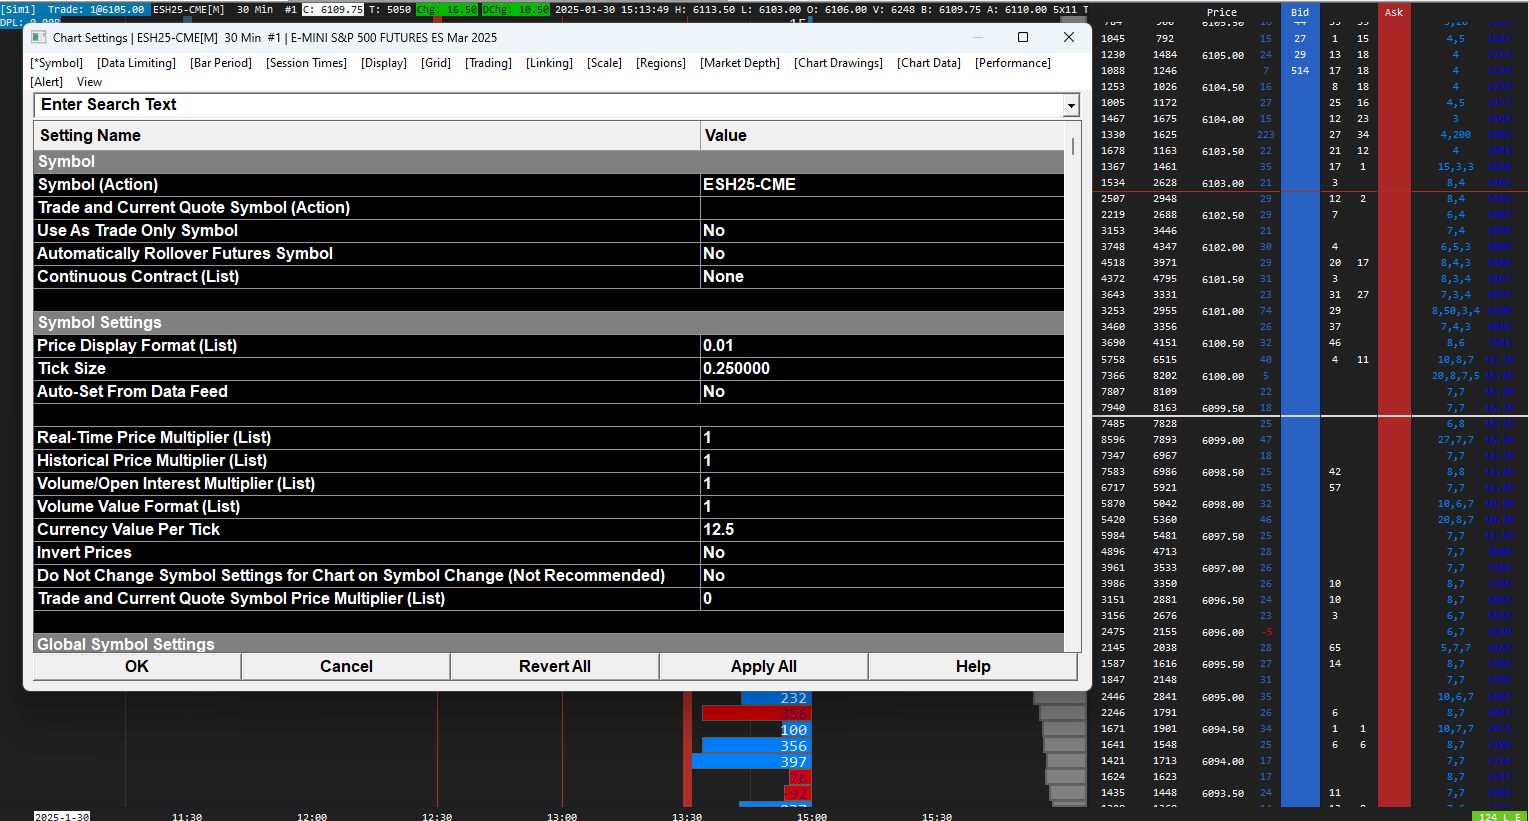The image size is (1529, 821).
Task: Click the 232 volume bar on chart
Action: point(777,698)
